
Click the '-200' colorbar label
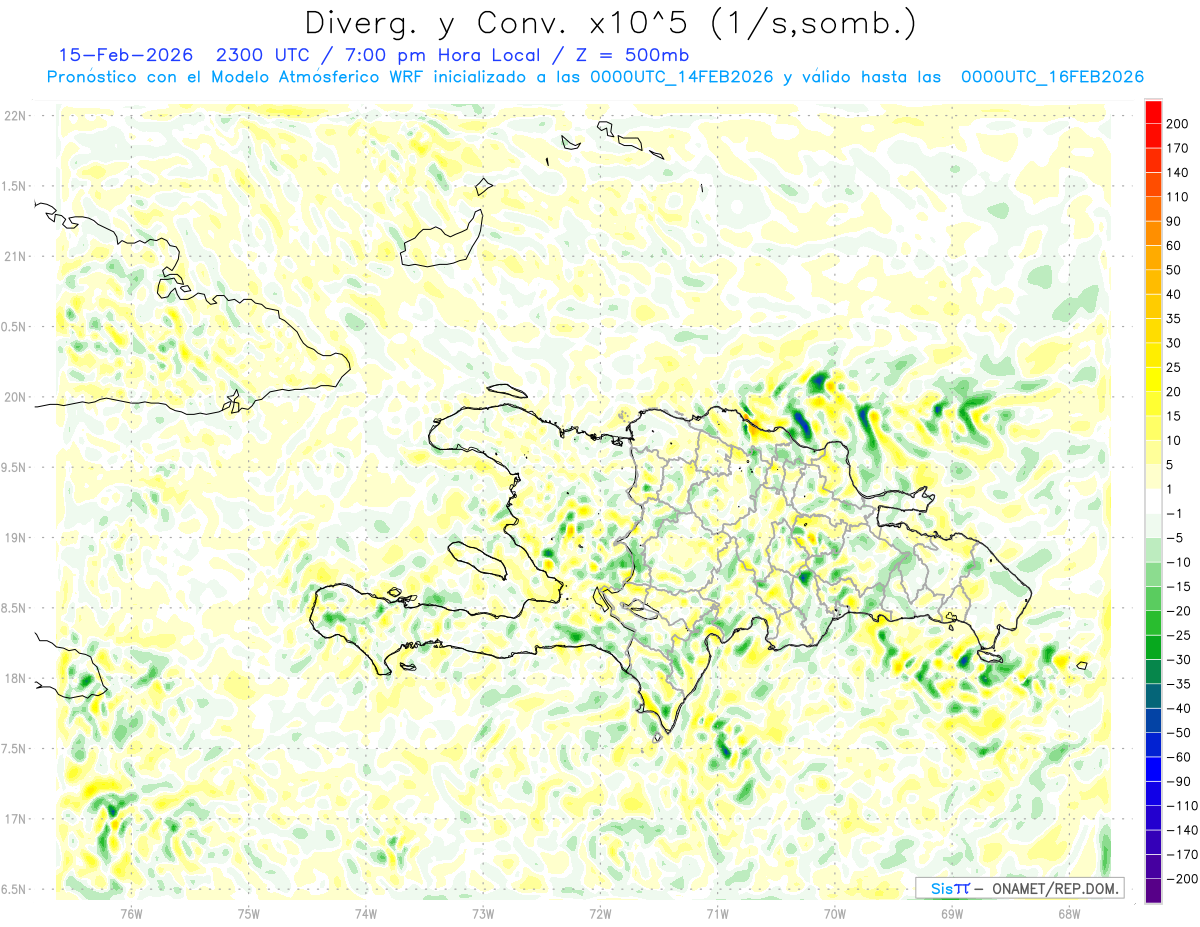(1182, 879)
